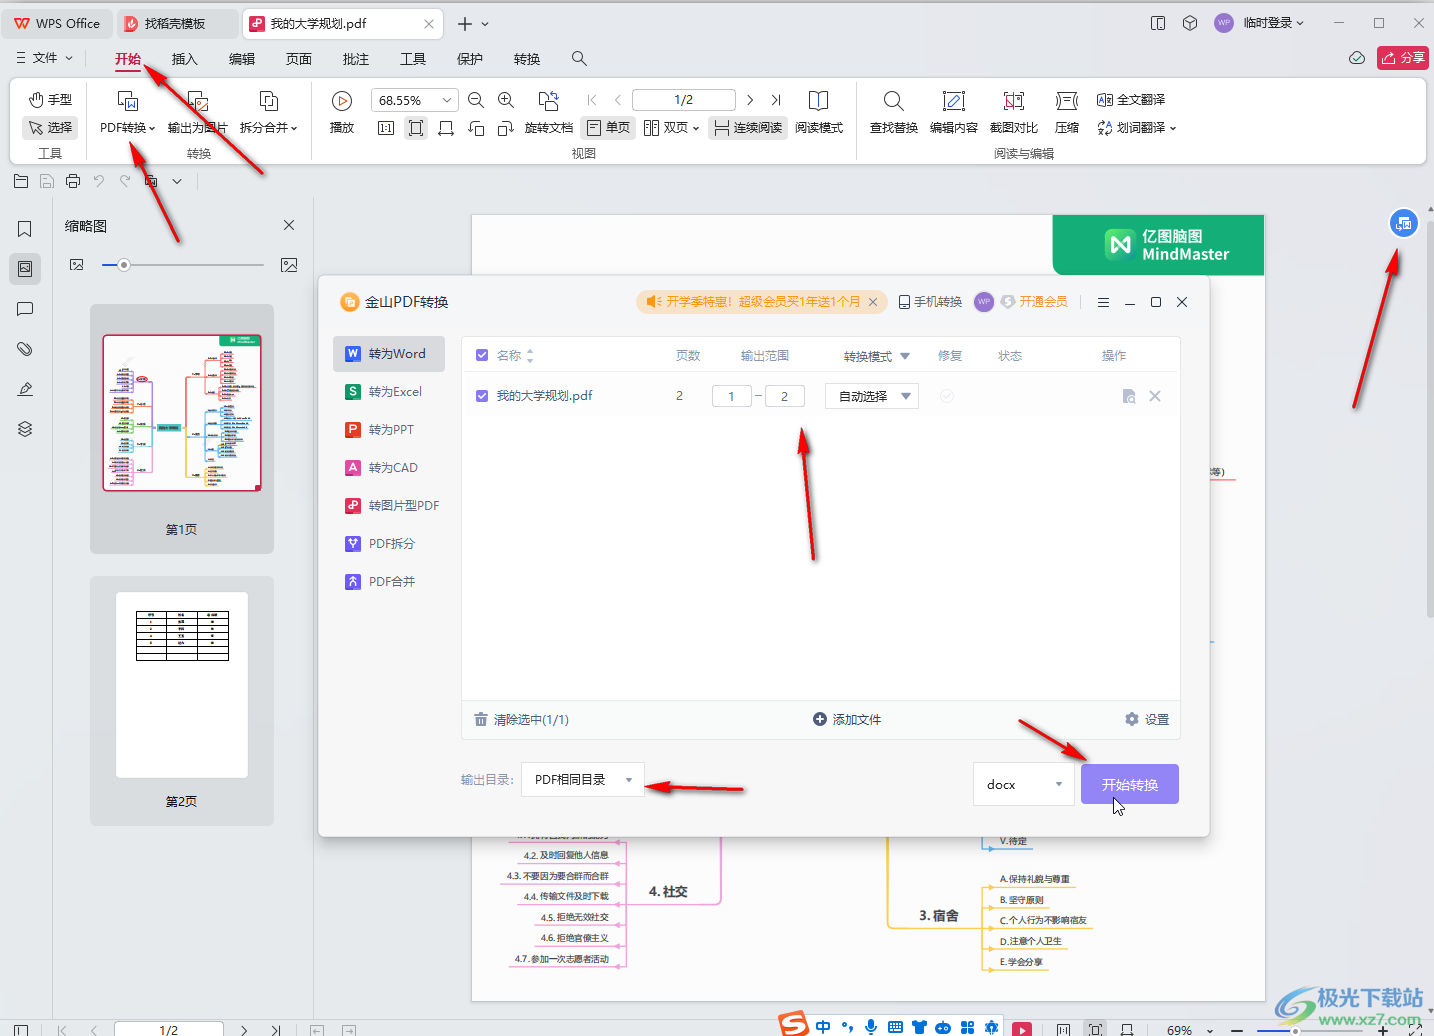Open docx format dropdown

(1024, 784)
